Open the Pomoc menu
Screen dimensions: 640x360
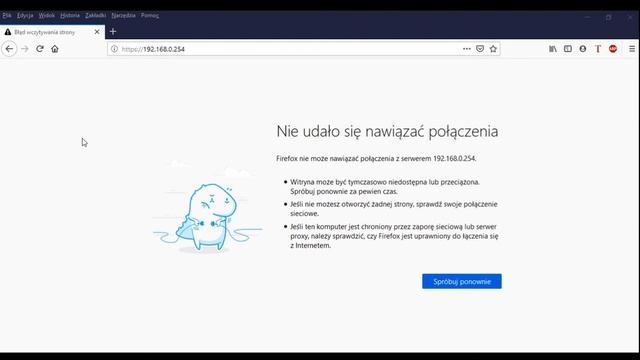coord(150,16)
